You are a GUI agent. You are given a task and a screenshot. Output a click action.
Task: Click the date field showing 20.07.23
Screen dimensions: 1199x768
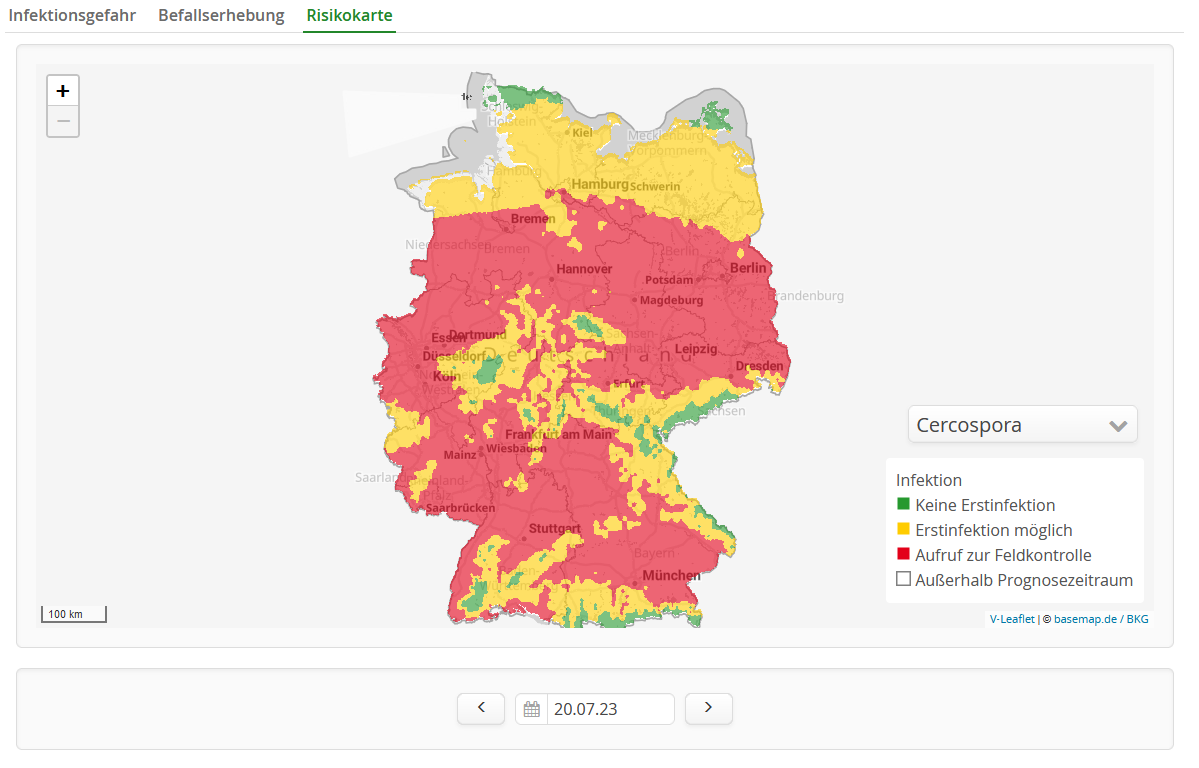pyautogui.click(x=610, y=709)
